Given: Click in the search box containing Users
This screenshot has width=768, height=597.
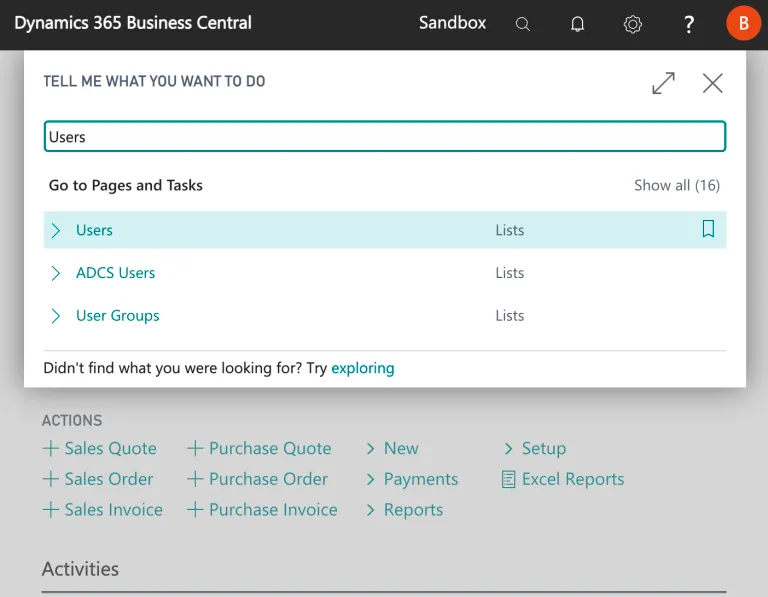Looking at the screenshot, I should point(384,137).
